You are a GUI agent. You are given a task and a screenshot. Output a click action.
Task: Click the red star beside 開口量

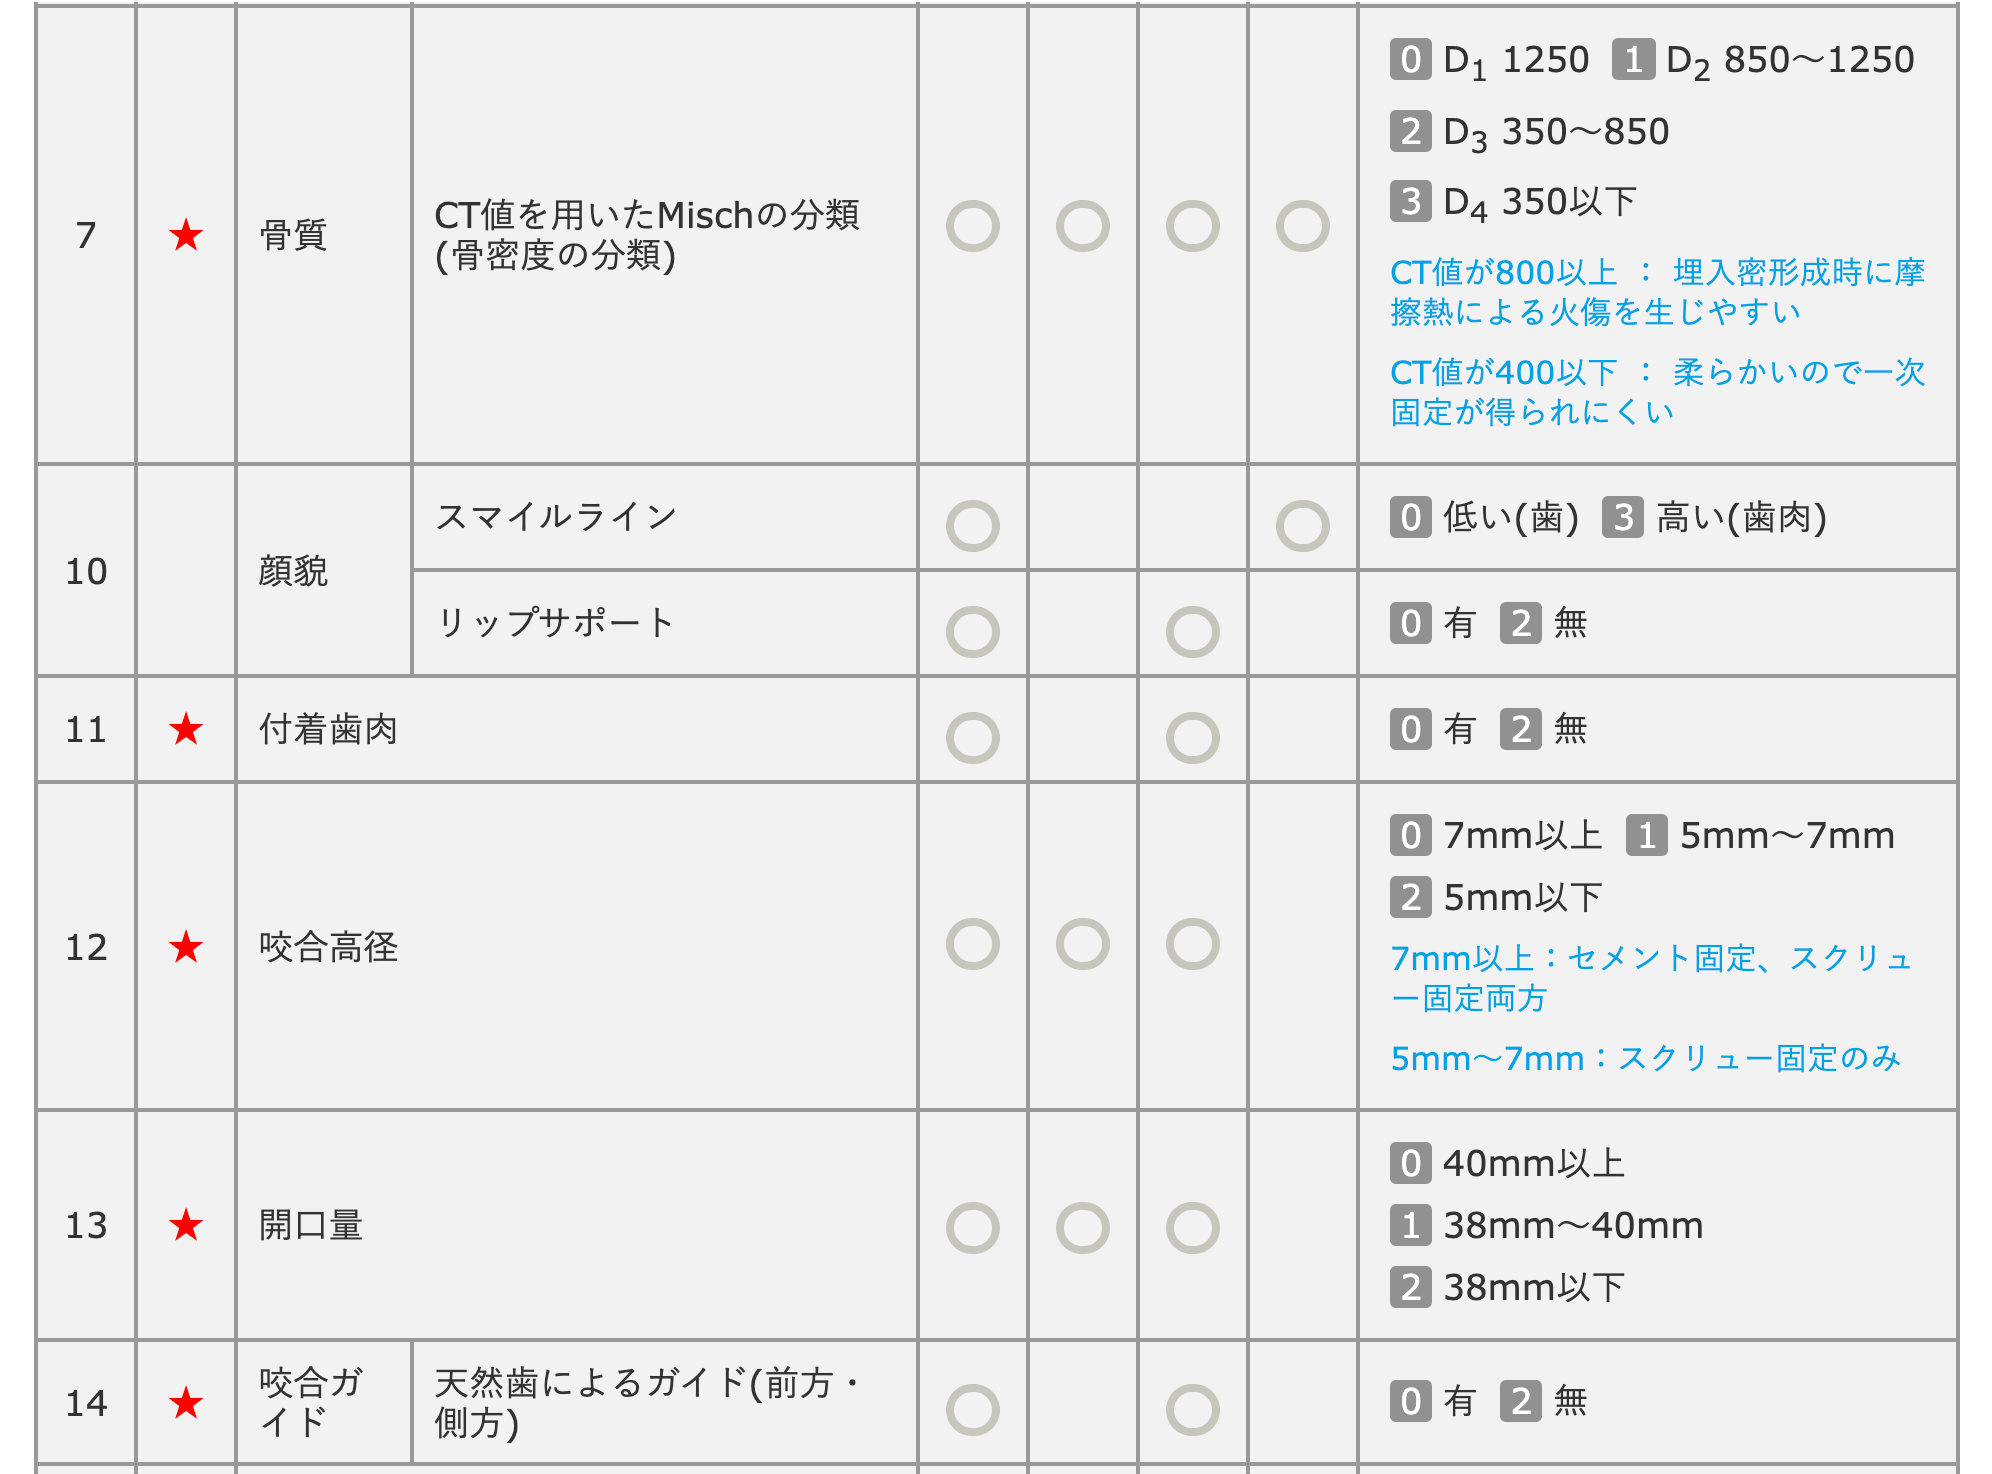point(186,1225)
